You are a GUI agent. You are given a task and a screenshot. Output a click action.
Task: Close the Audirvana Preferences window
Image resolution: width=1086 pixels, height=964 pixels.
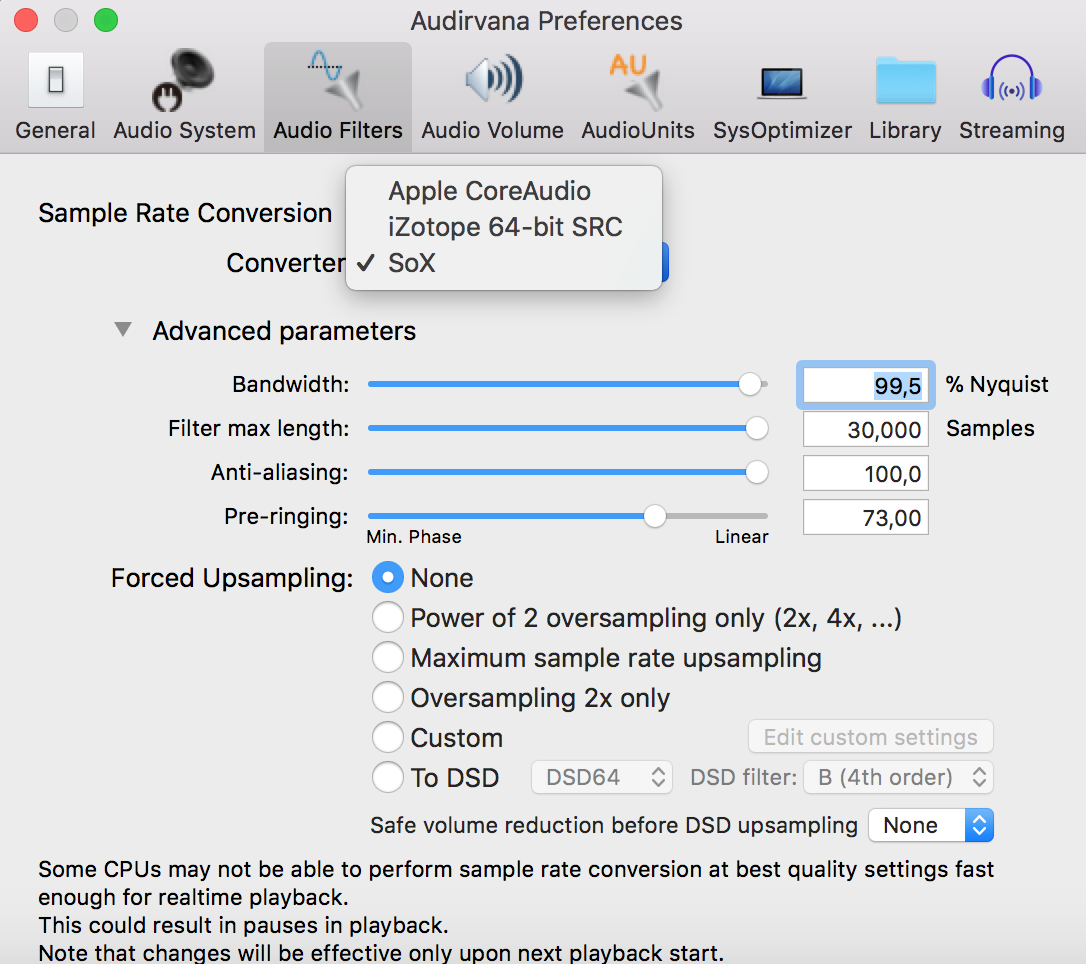point(26,20)
